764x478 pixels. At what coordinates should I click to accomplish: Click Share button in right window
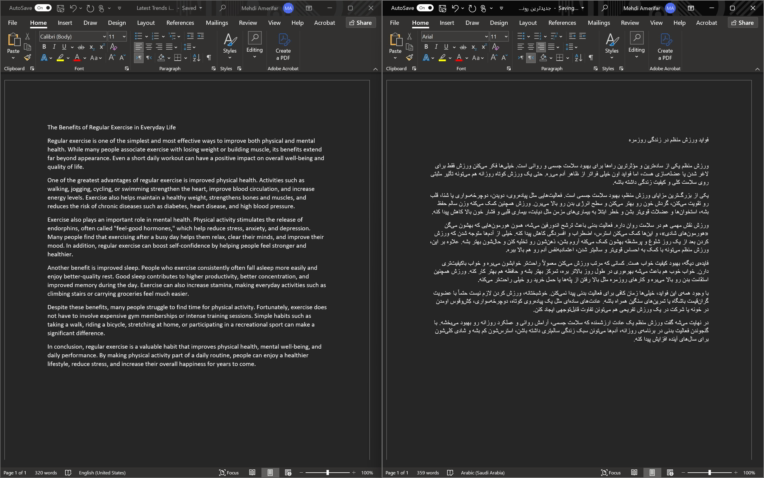pos(743,23)
